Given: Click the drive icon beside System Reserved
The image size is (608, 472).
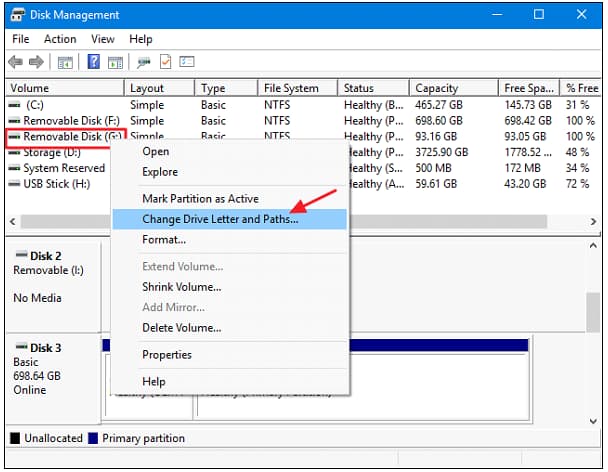Looking at the screenshot, I should tap(14, 168).
